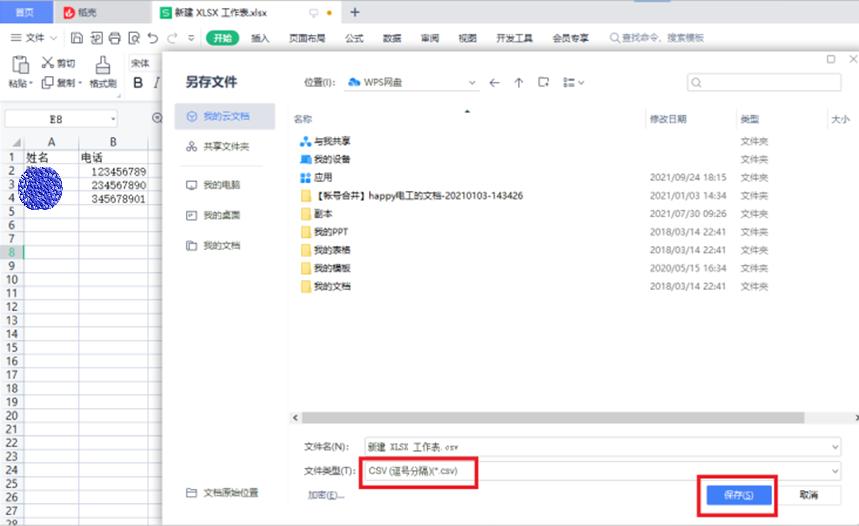This screenshot has width=859, height=526.
Task: Open the 文件 menu dropdown arrow
Action: tap(54, 38)
